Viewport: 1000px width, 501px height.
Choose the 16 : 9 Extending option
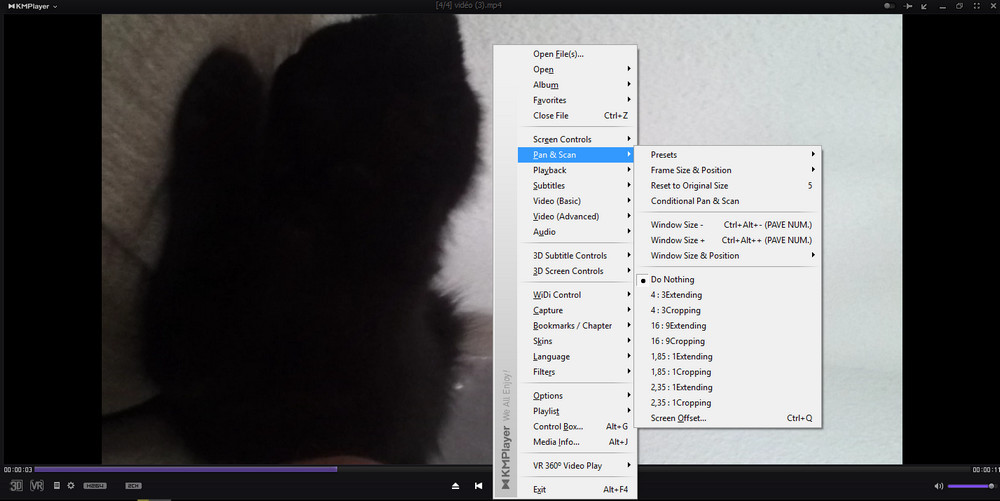[x=728, y=326]
